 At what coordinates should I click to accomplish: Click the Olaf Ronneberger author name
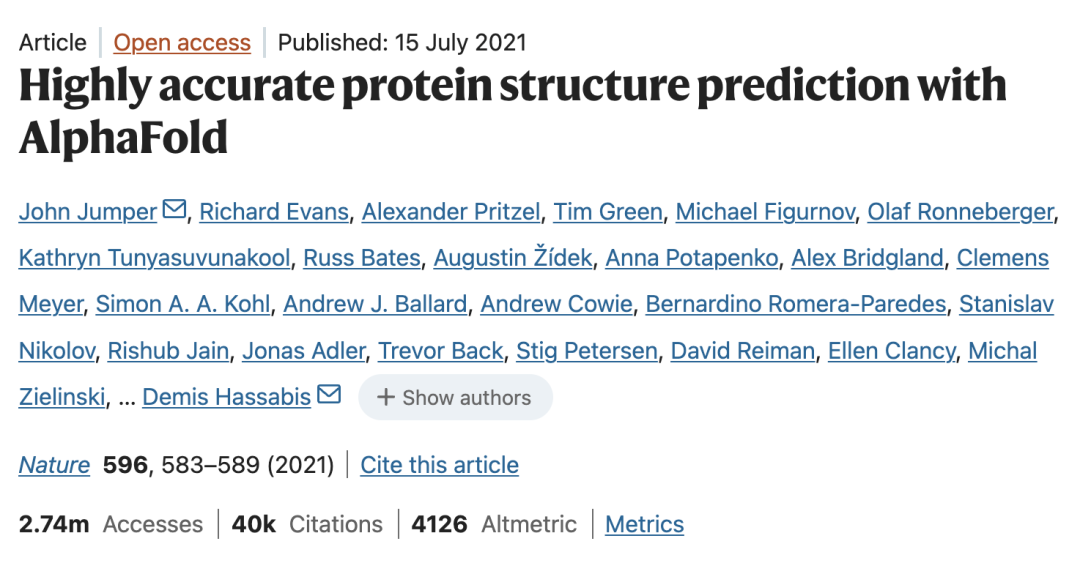[960, 212]
